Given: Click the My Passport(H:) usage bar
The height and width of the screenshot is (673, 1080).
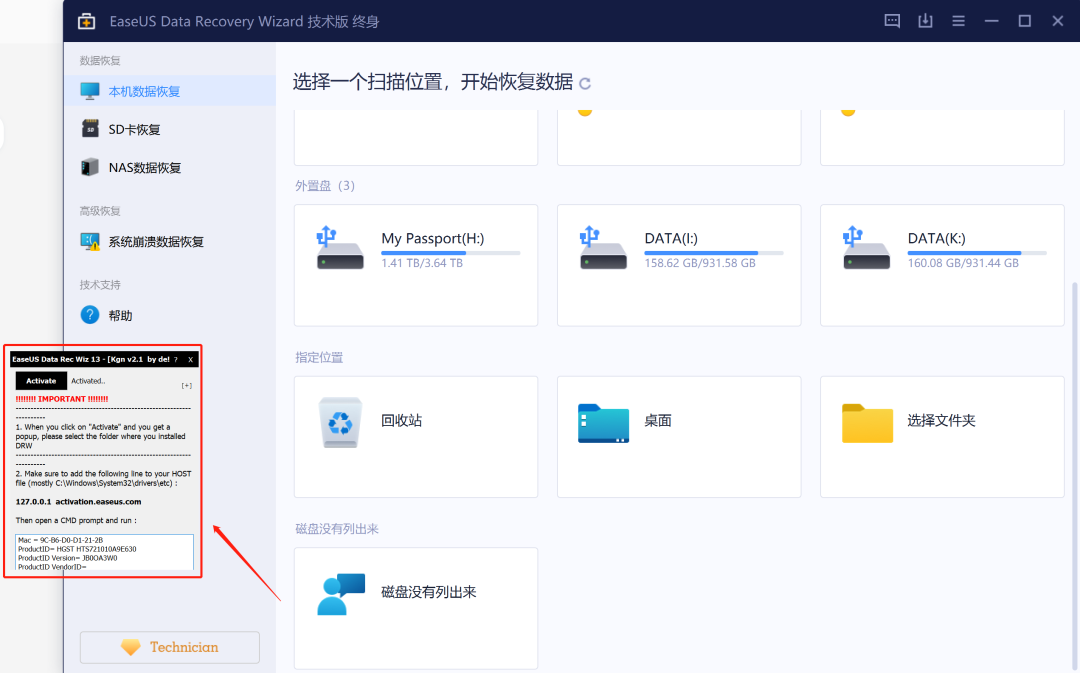Looking at the screenshot, I should point(450,253).
